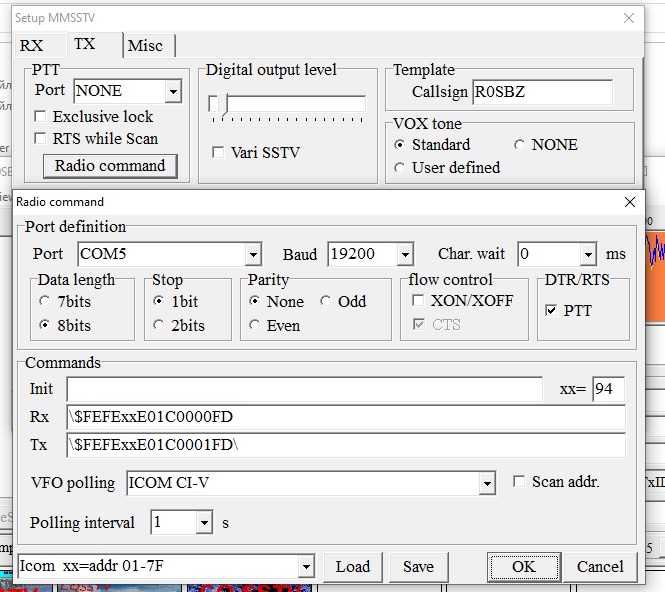Click the Radio command button
Screen dimensions: 665x592
pos(110,166)
